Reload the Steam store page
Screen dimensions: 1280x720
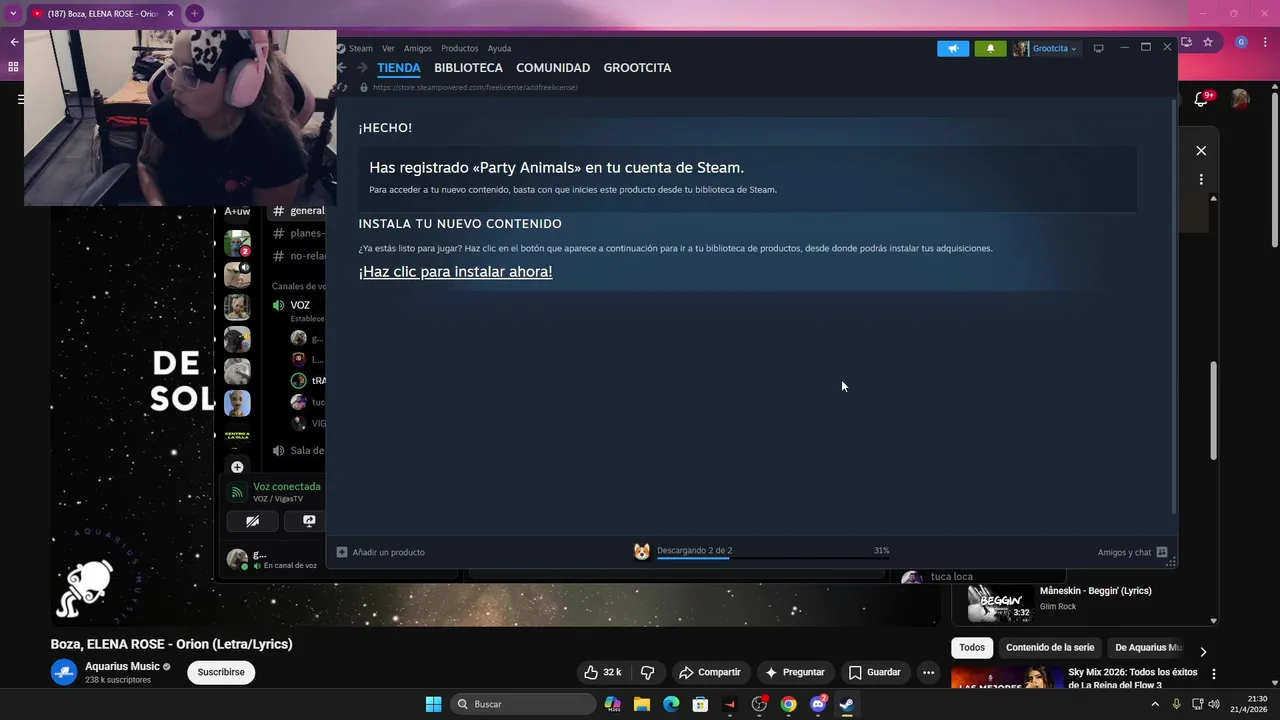coord(343,87)
